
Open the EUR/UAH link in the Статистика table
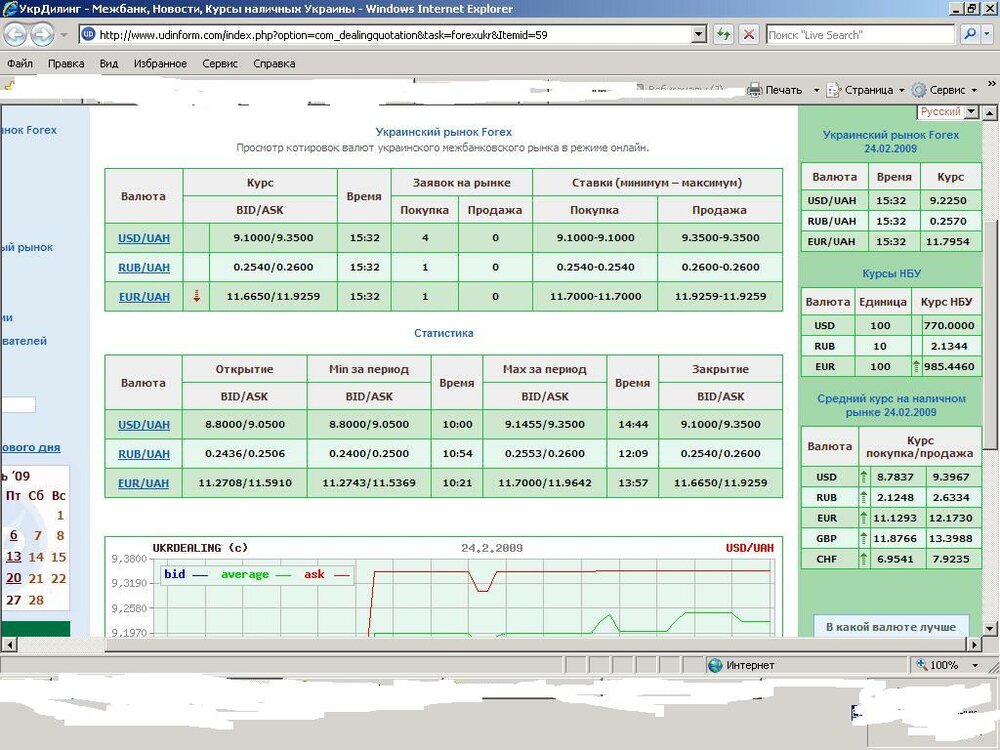(x=144, y=483)
